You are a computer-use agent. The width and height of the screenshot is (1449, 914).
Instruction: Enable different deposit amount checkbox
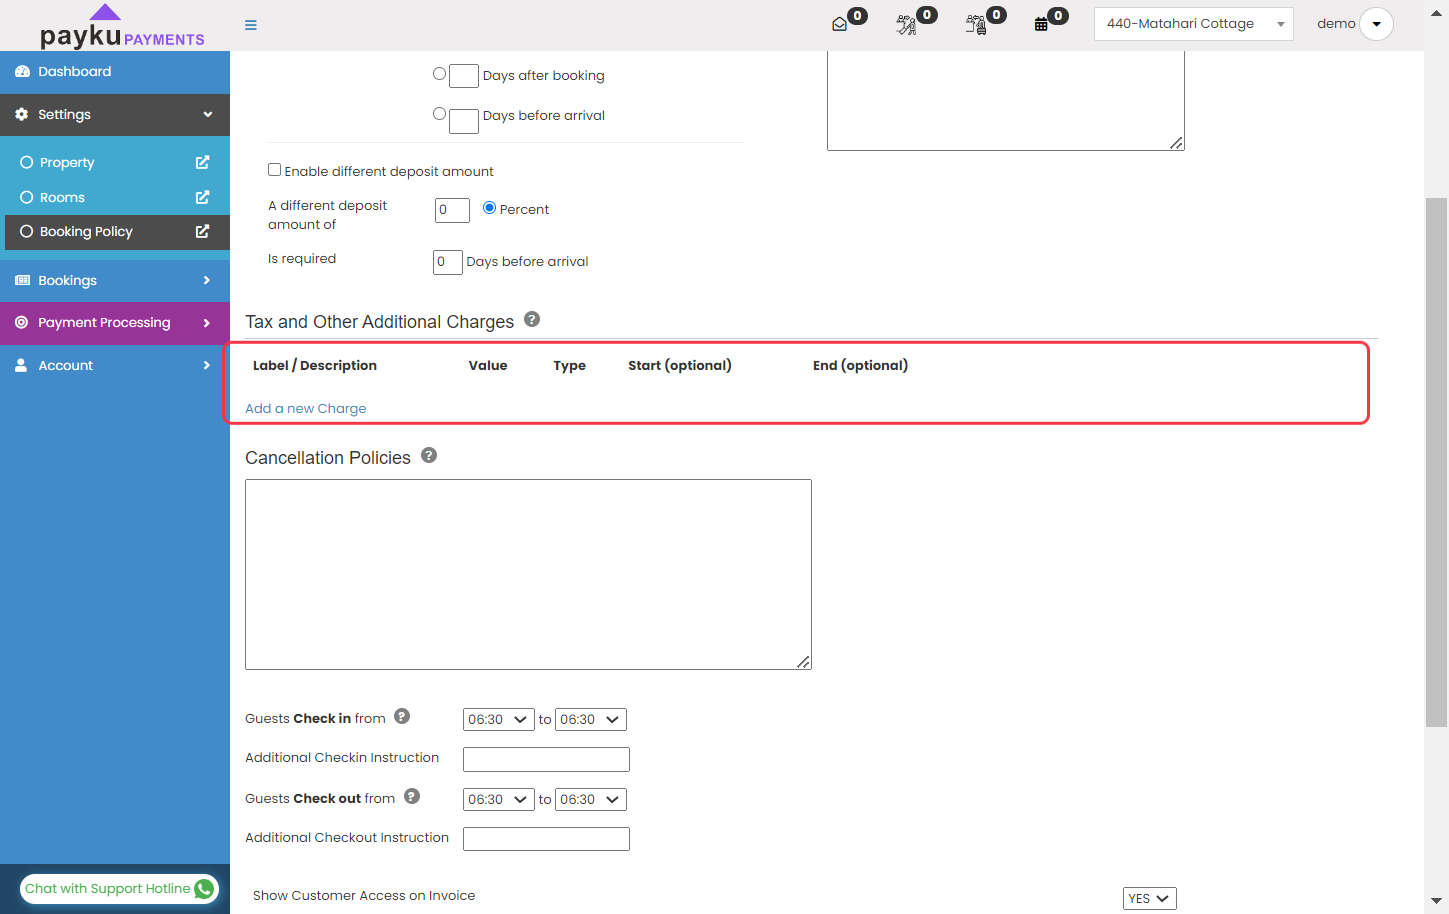(274, 170)
